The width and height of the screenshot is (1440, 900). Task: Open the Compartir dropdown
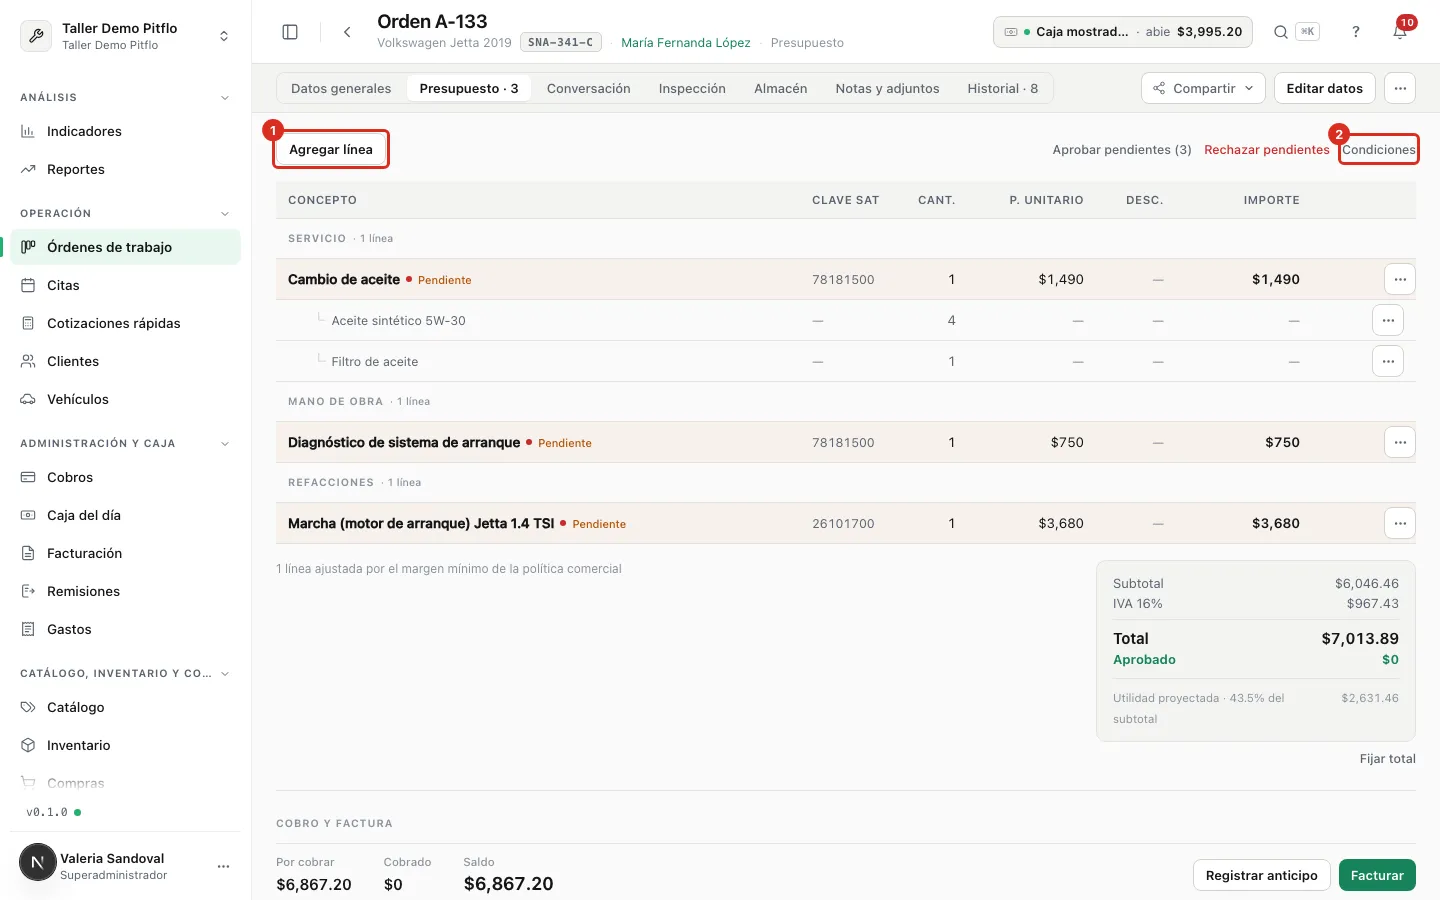click(x=1203, y=88)
